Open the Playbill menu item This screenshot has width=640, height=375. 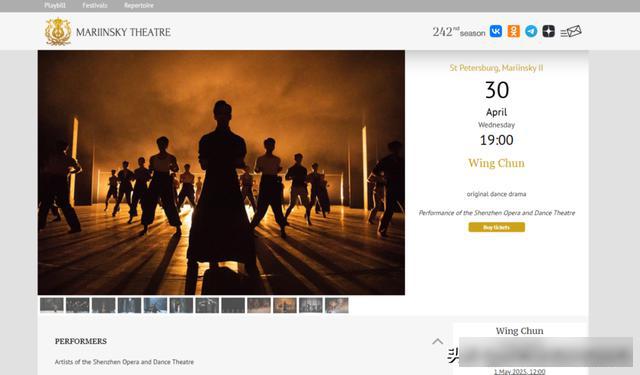click(x=55, y=5)
